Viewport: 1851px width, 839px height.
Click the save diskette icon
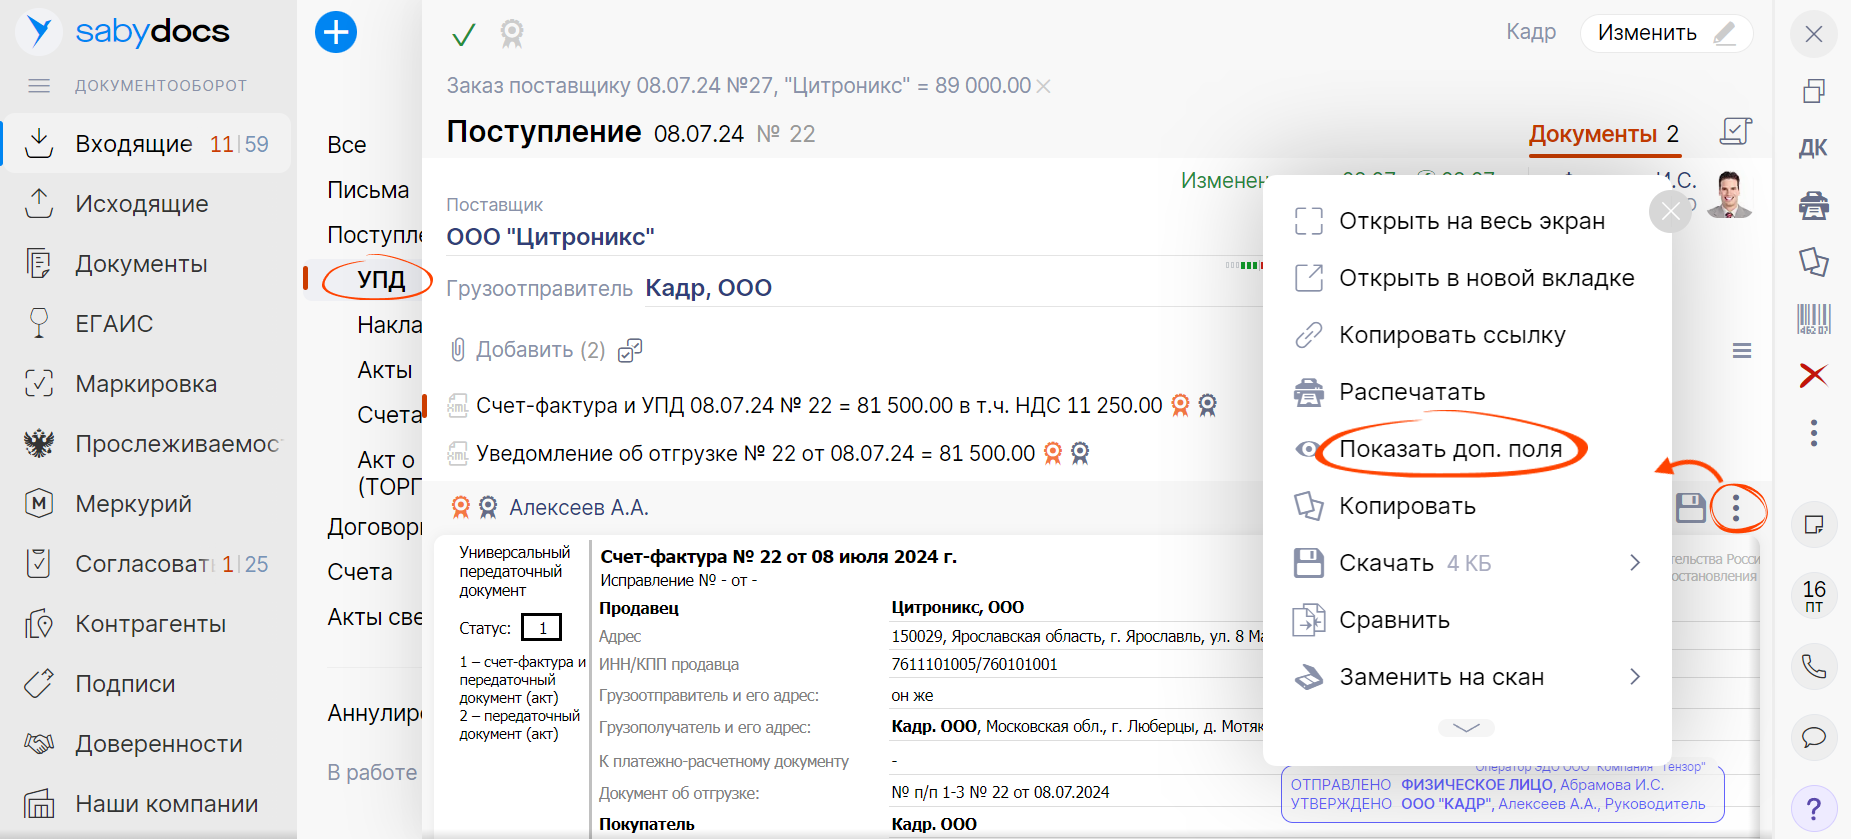pos(1690,508)
